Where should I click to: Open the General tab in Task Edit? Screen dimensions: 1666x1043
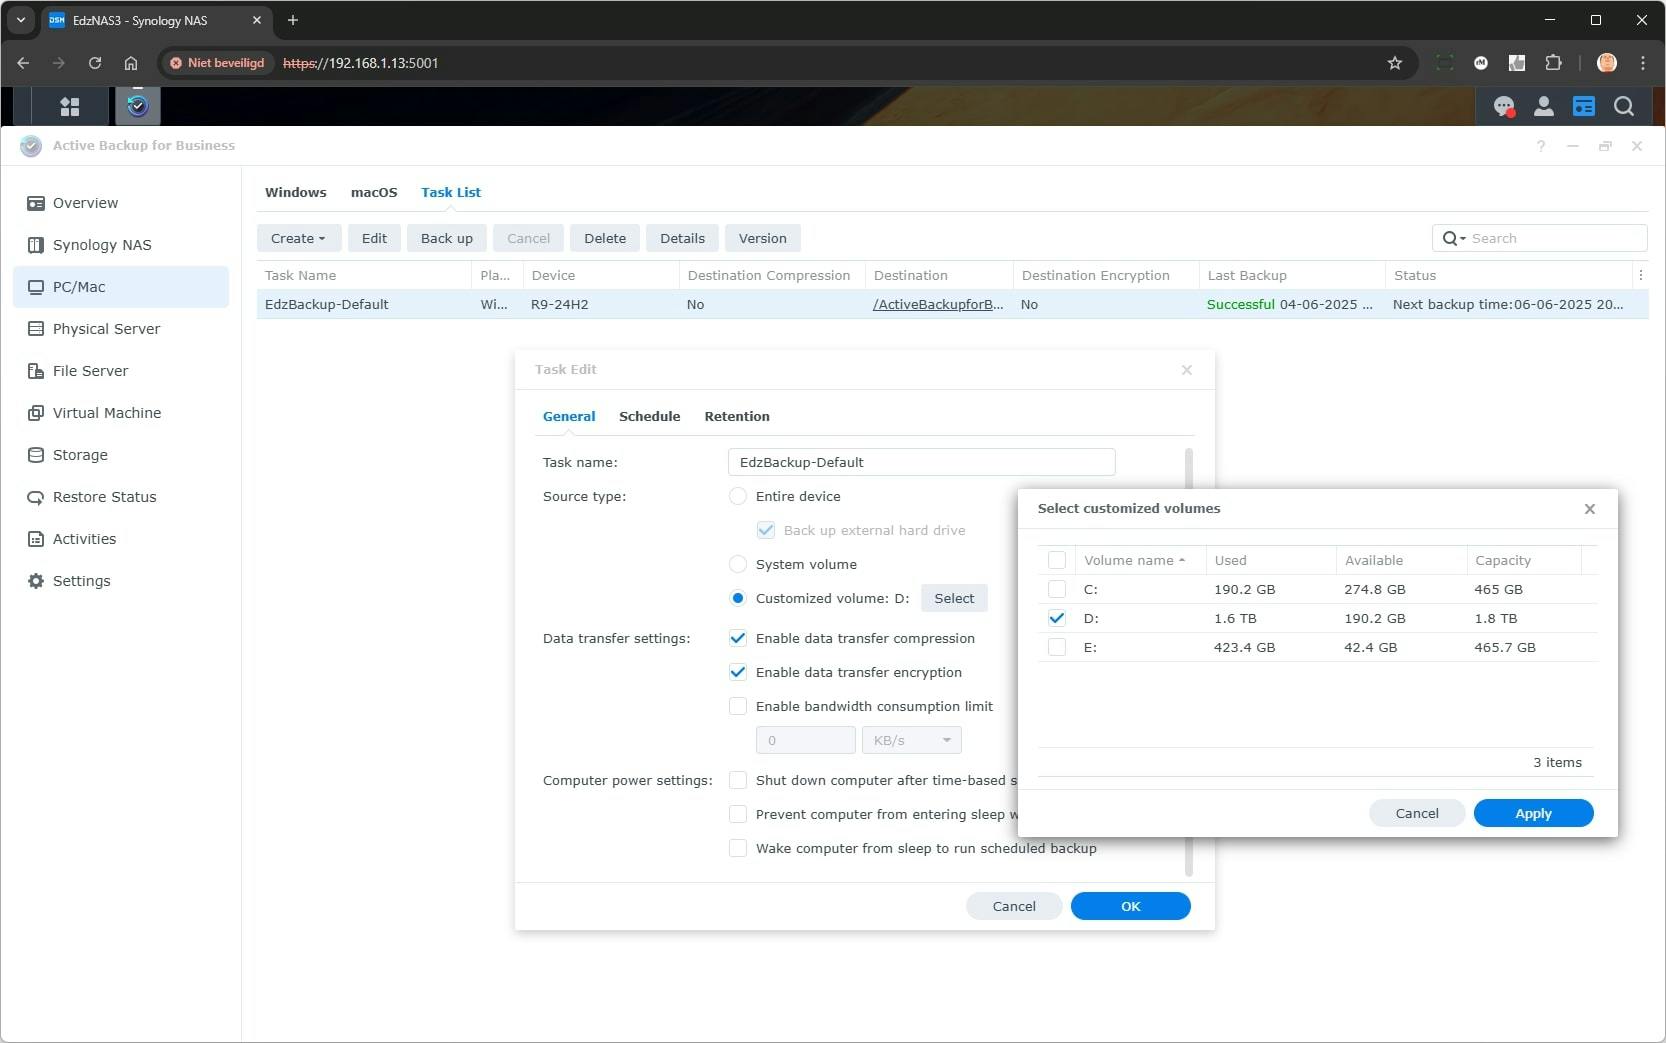569,416
